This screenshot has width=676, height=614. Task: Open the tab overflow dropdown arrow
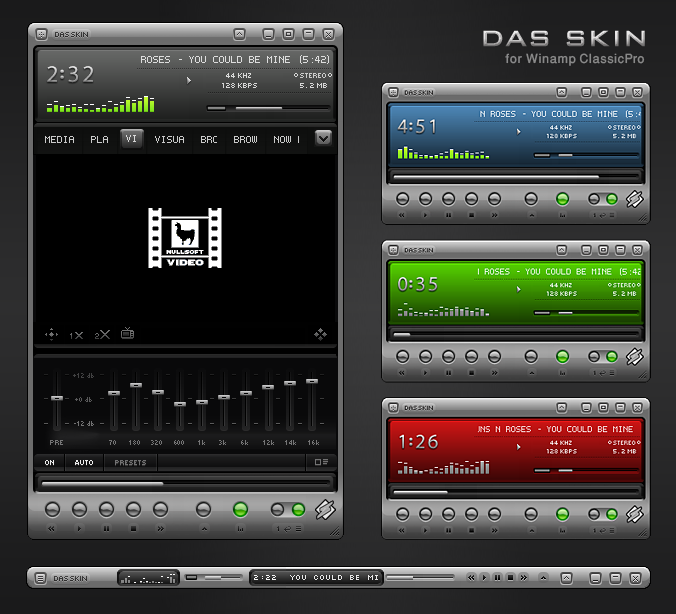point(323,138)
